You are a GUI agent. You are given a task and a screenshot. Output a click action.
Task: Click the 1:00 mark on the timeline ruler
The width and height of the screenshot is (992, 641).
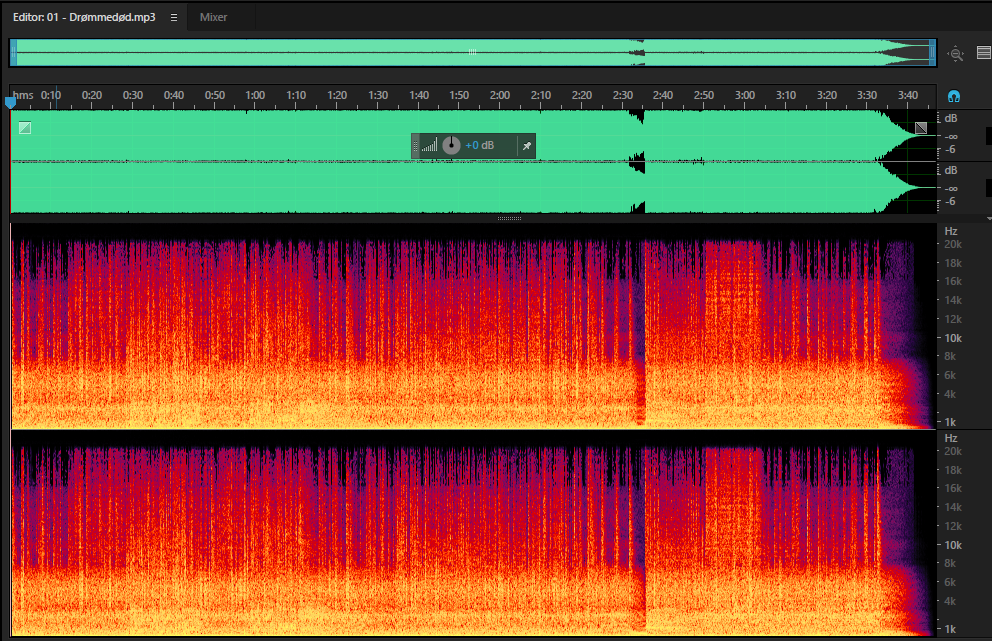click(255, 95)
